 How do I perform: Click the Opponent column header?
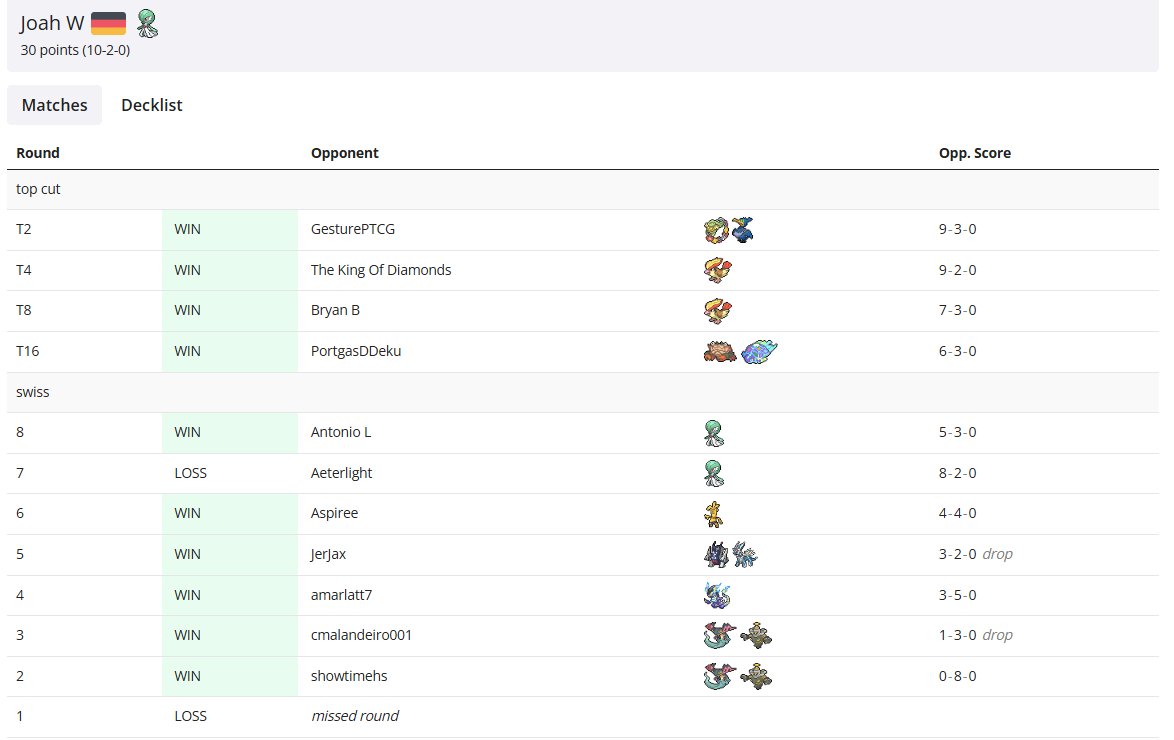(x=344, y=153)
